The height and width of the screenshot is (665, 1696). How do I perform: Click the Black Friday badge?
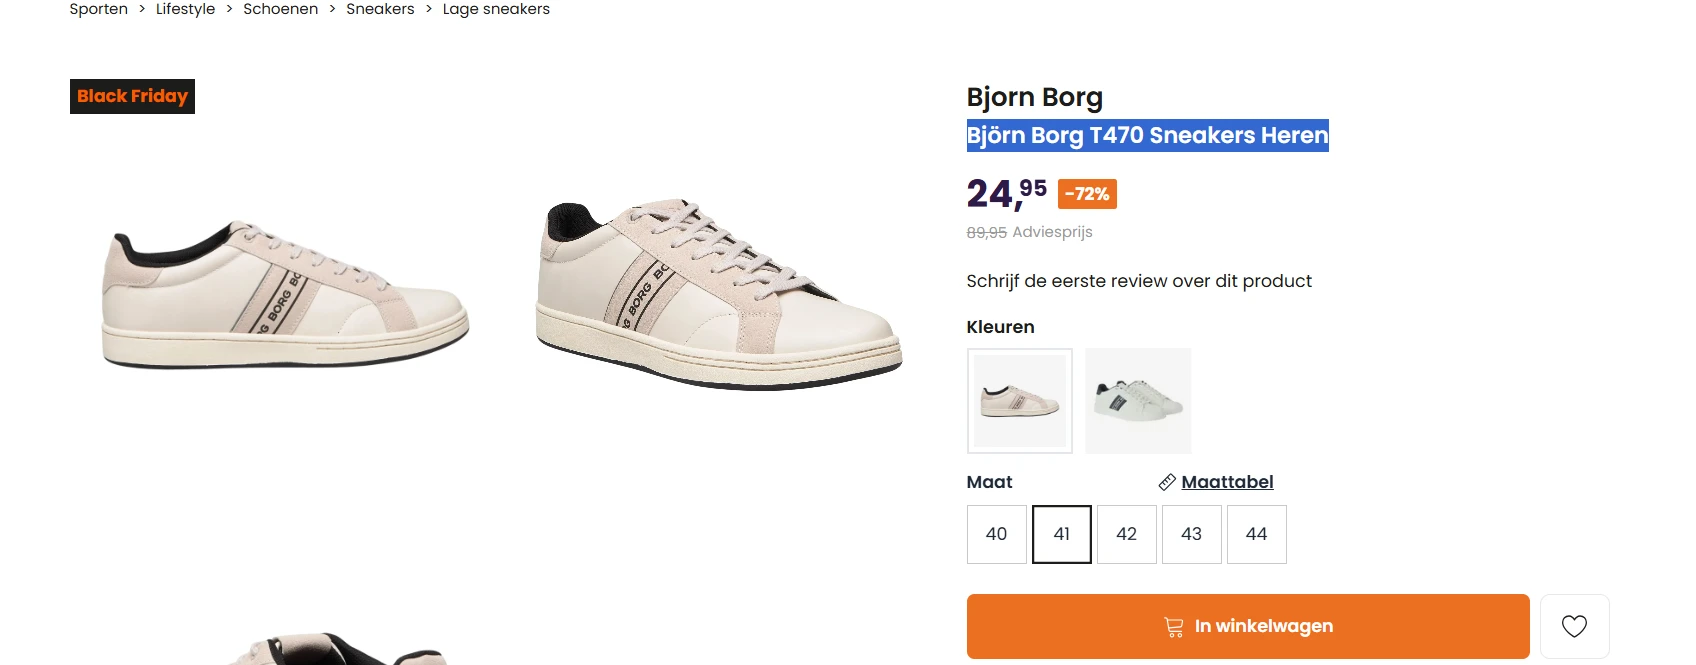point(132,96)
